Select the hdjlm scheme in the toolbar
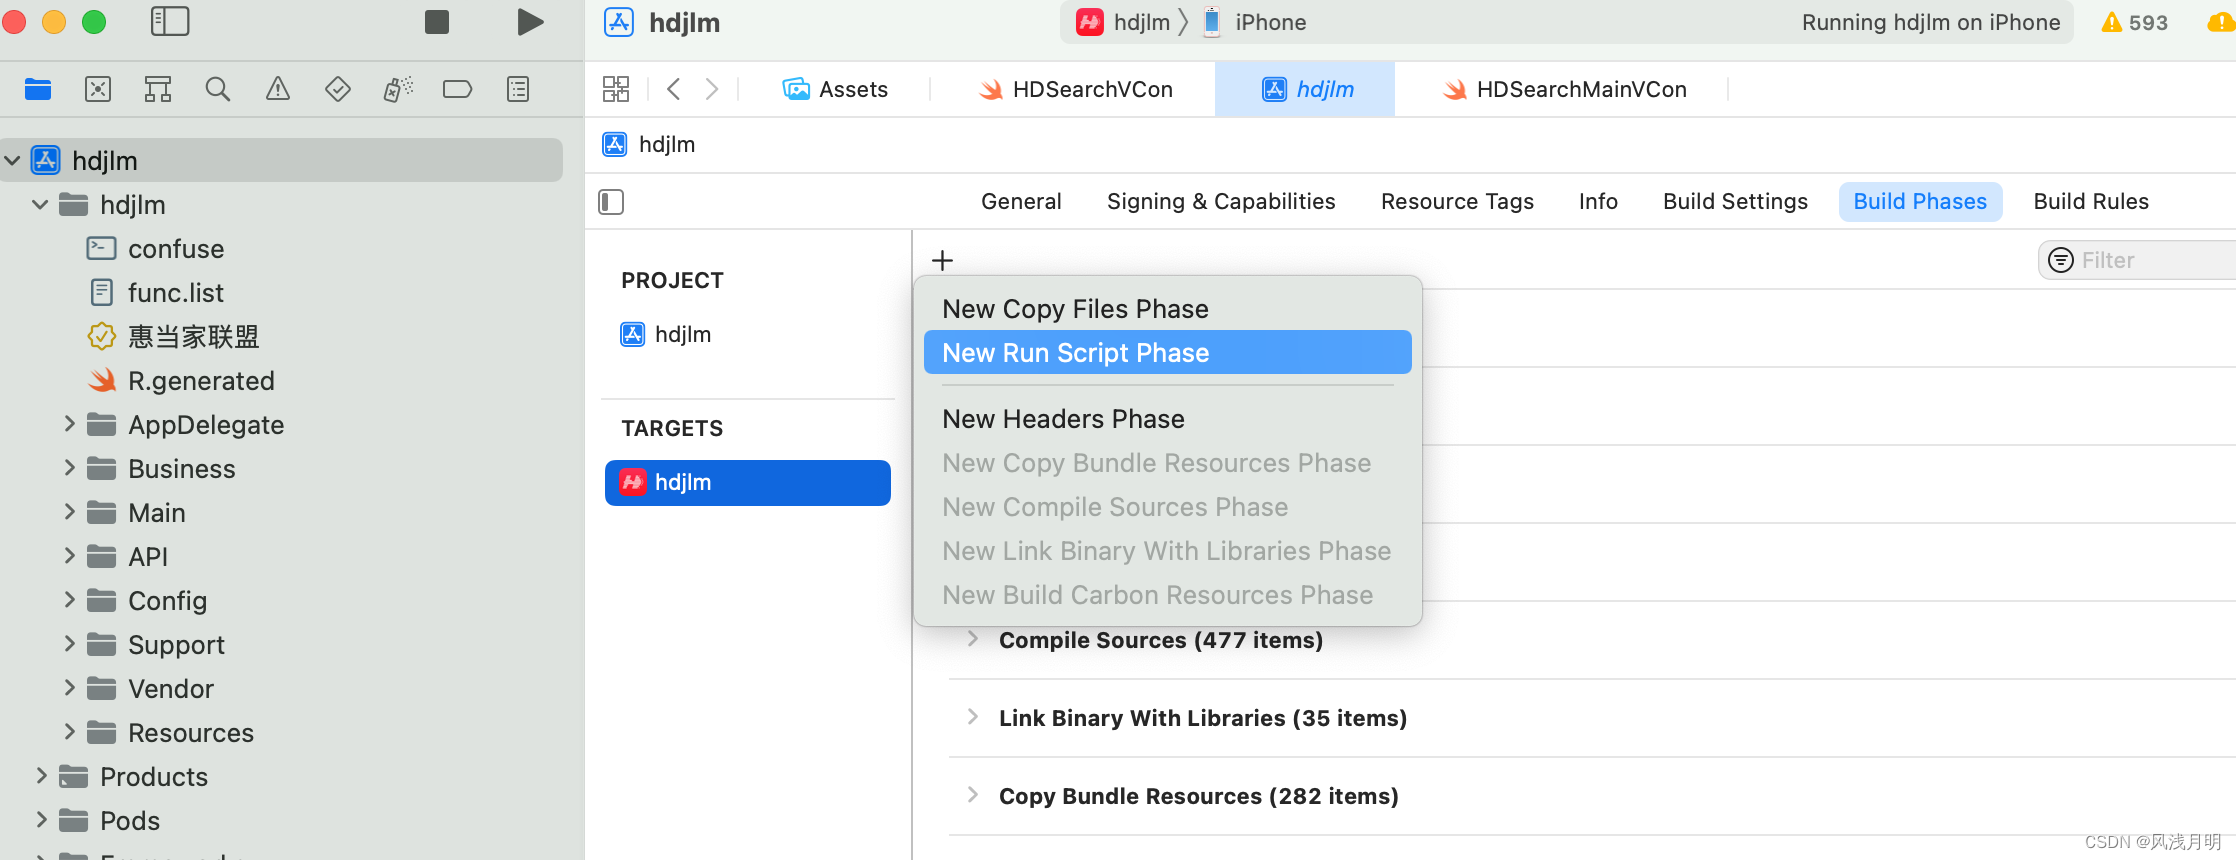 pyautogui.click(x=1124, y=22)
